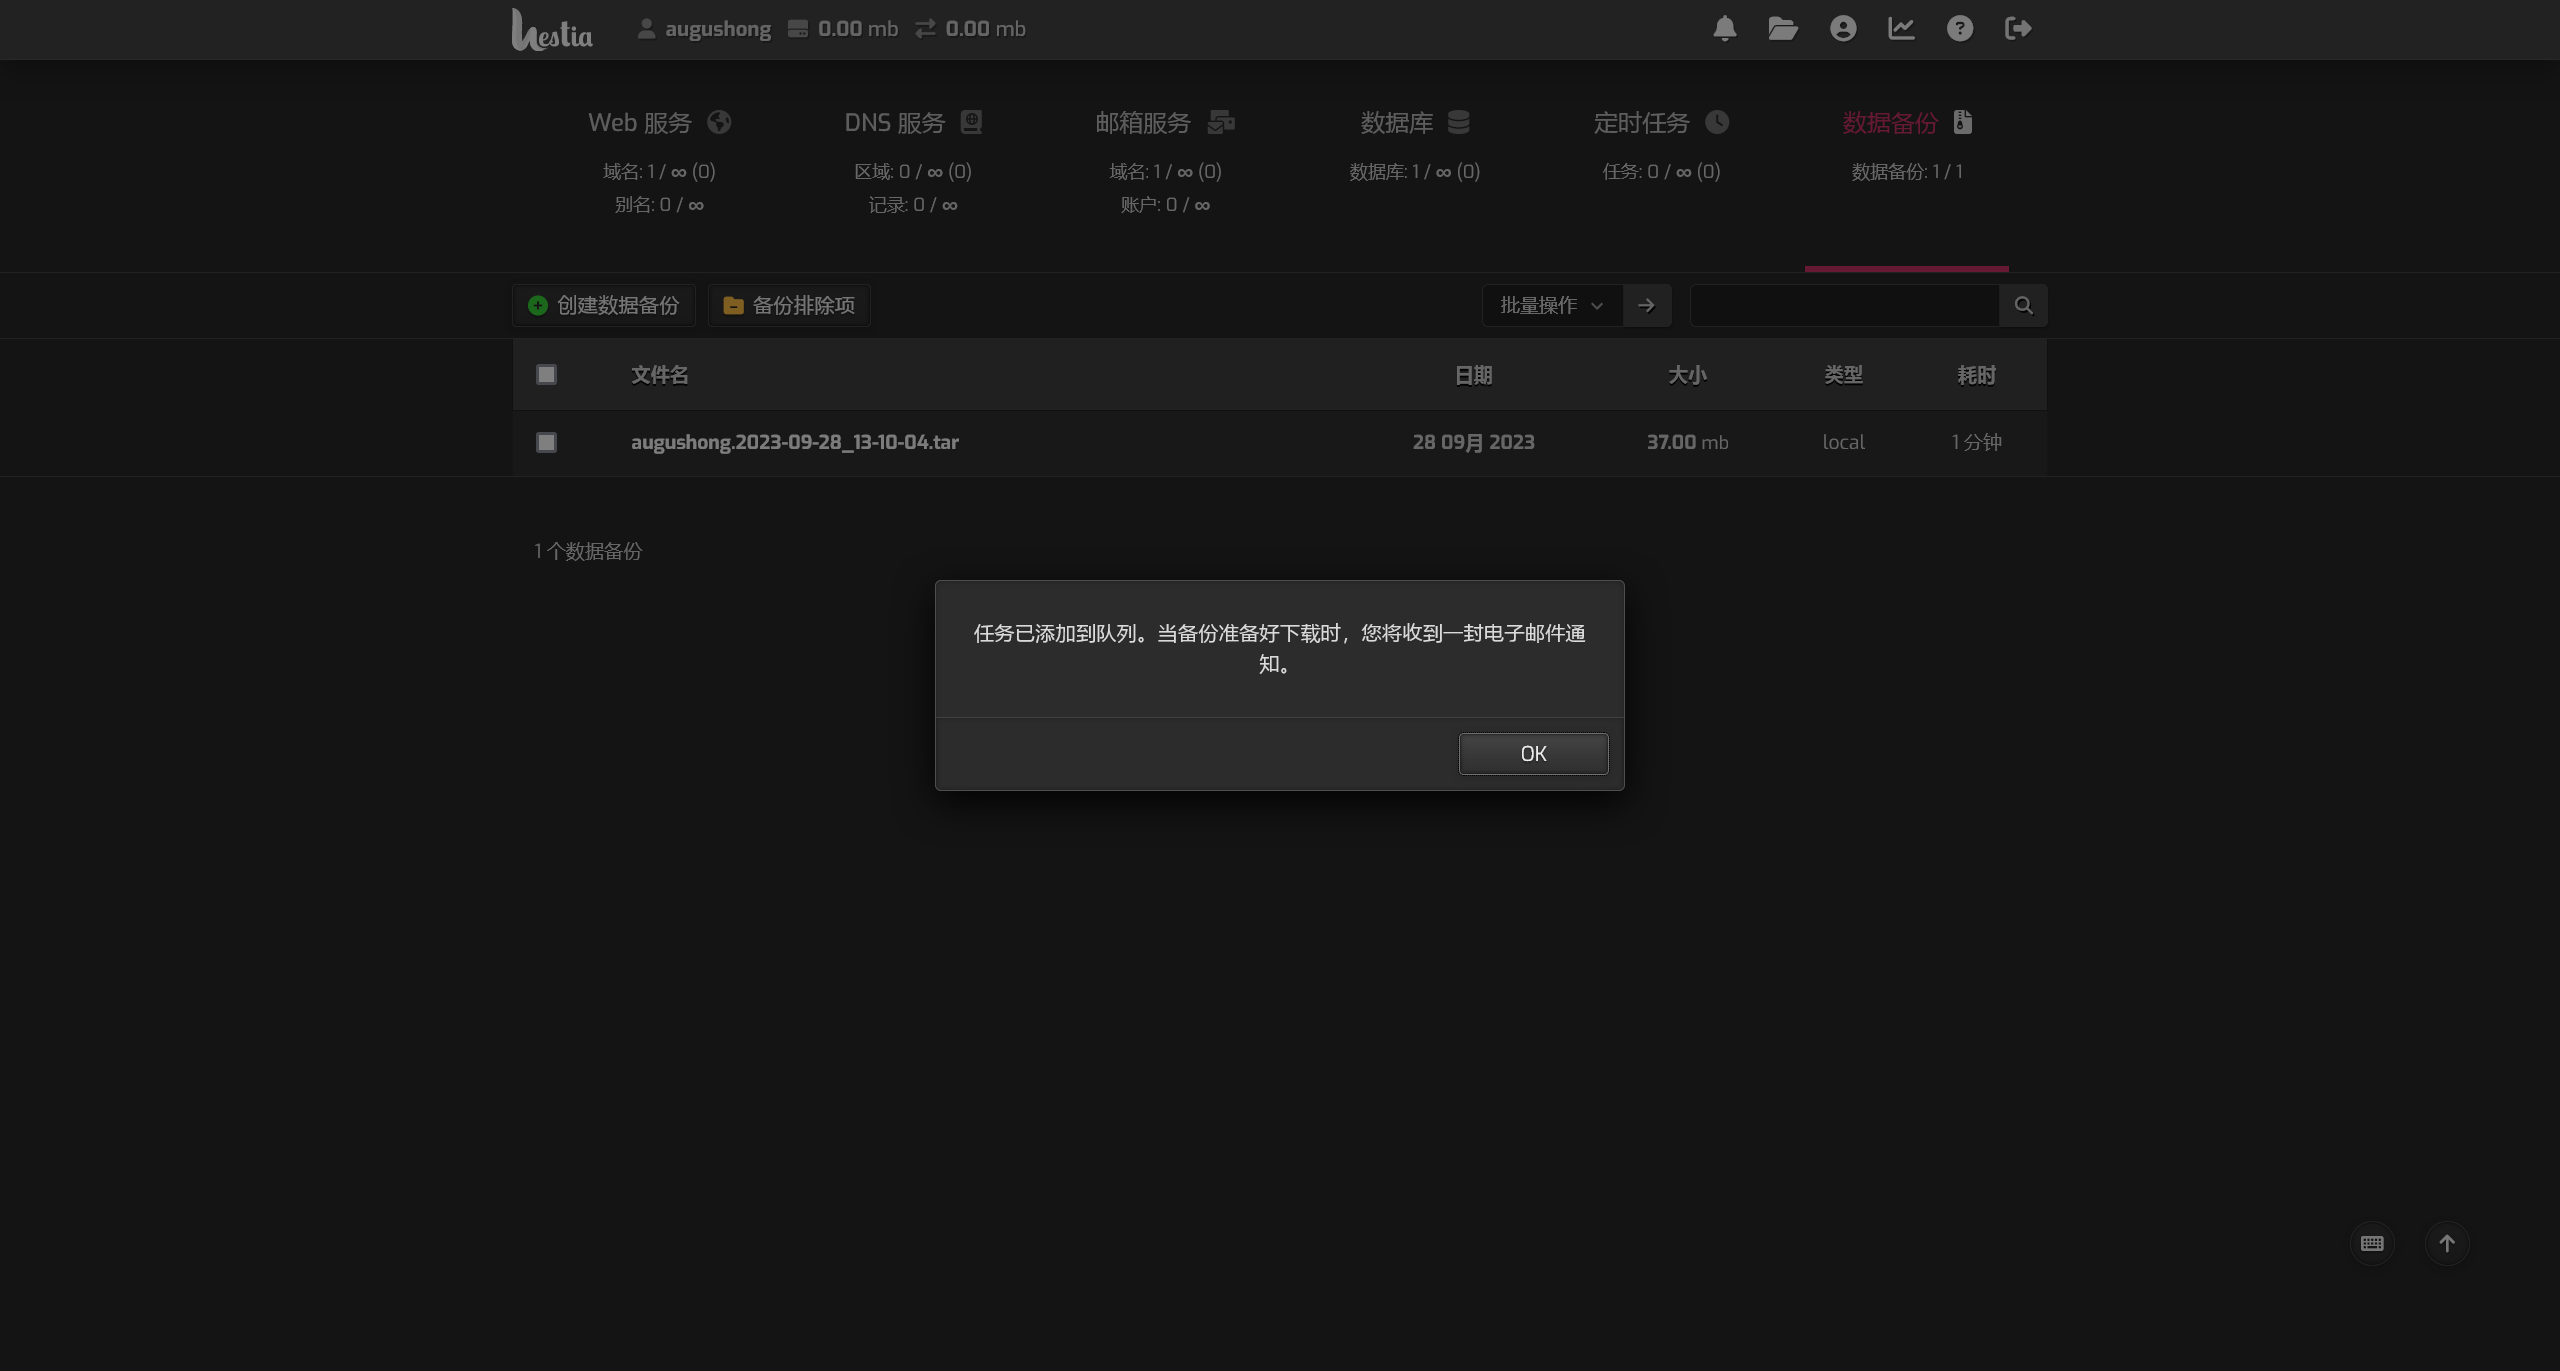Expand the 批量操作 bulk action dropdown
Viewport: 2560px width, 1371px height.
pyautogui.click(x=1551, y=306)
